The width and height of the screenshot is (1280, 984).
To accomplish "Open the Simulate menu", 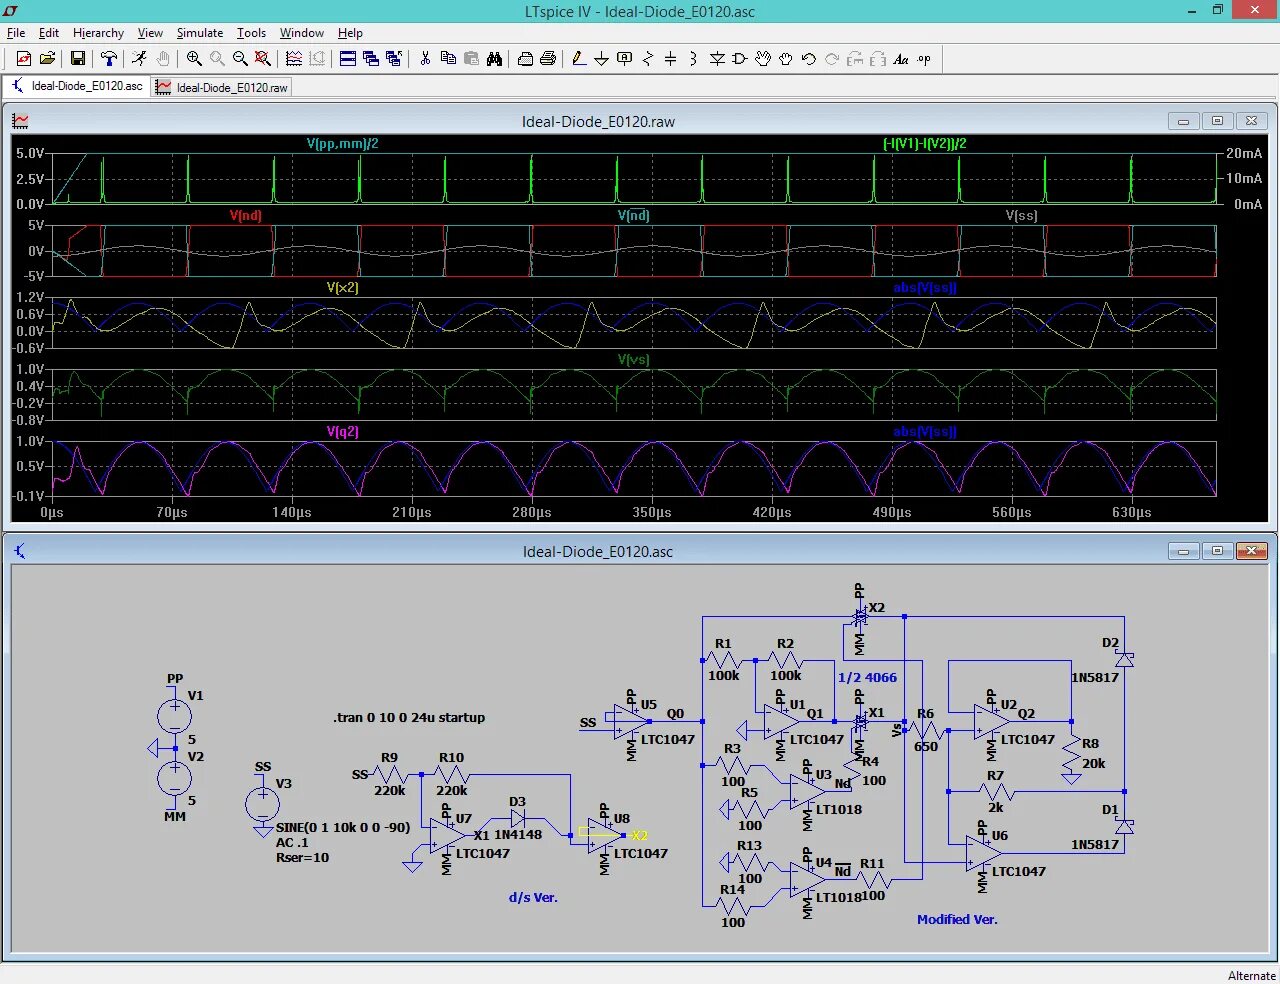I will coord(200,33).
